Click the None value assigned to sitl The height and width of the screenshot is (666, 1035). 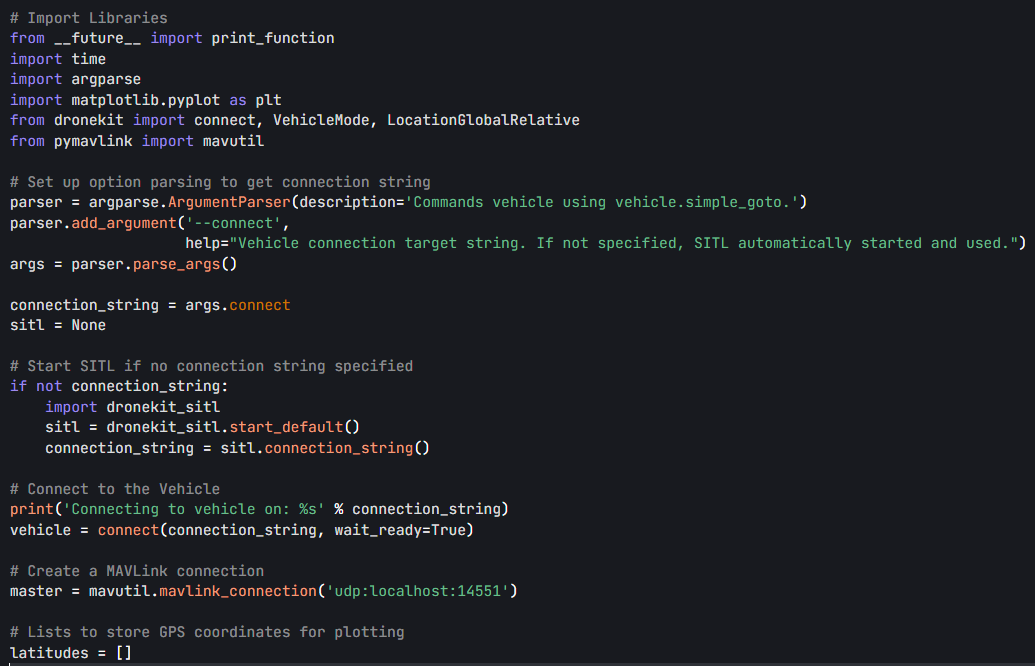(88, 325)
